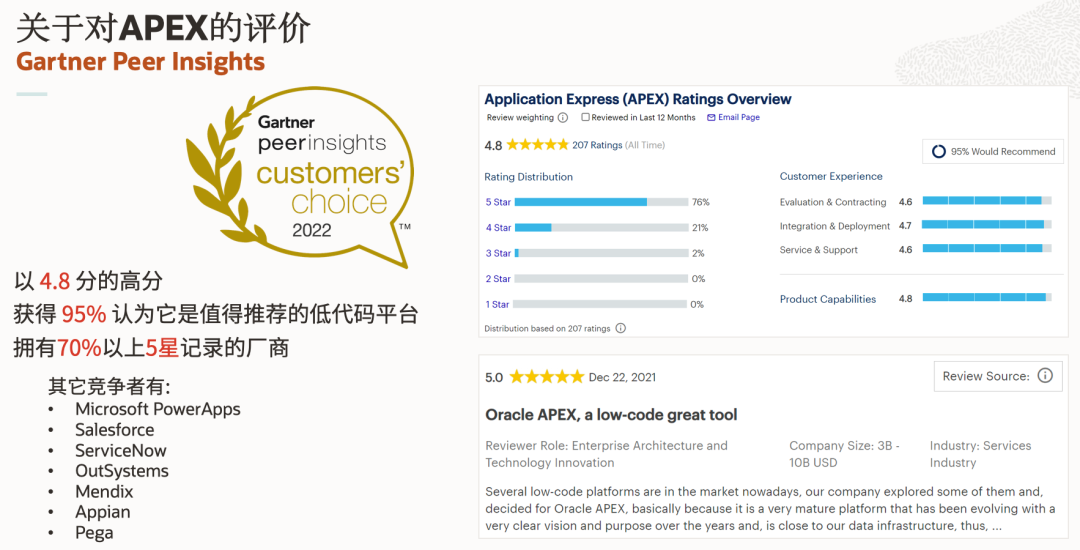Select the 5 Star rating filter
1080x550 pixels.
[498, 202]
